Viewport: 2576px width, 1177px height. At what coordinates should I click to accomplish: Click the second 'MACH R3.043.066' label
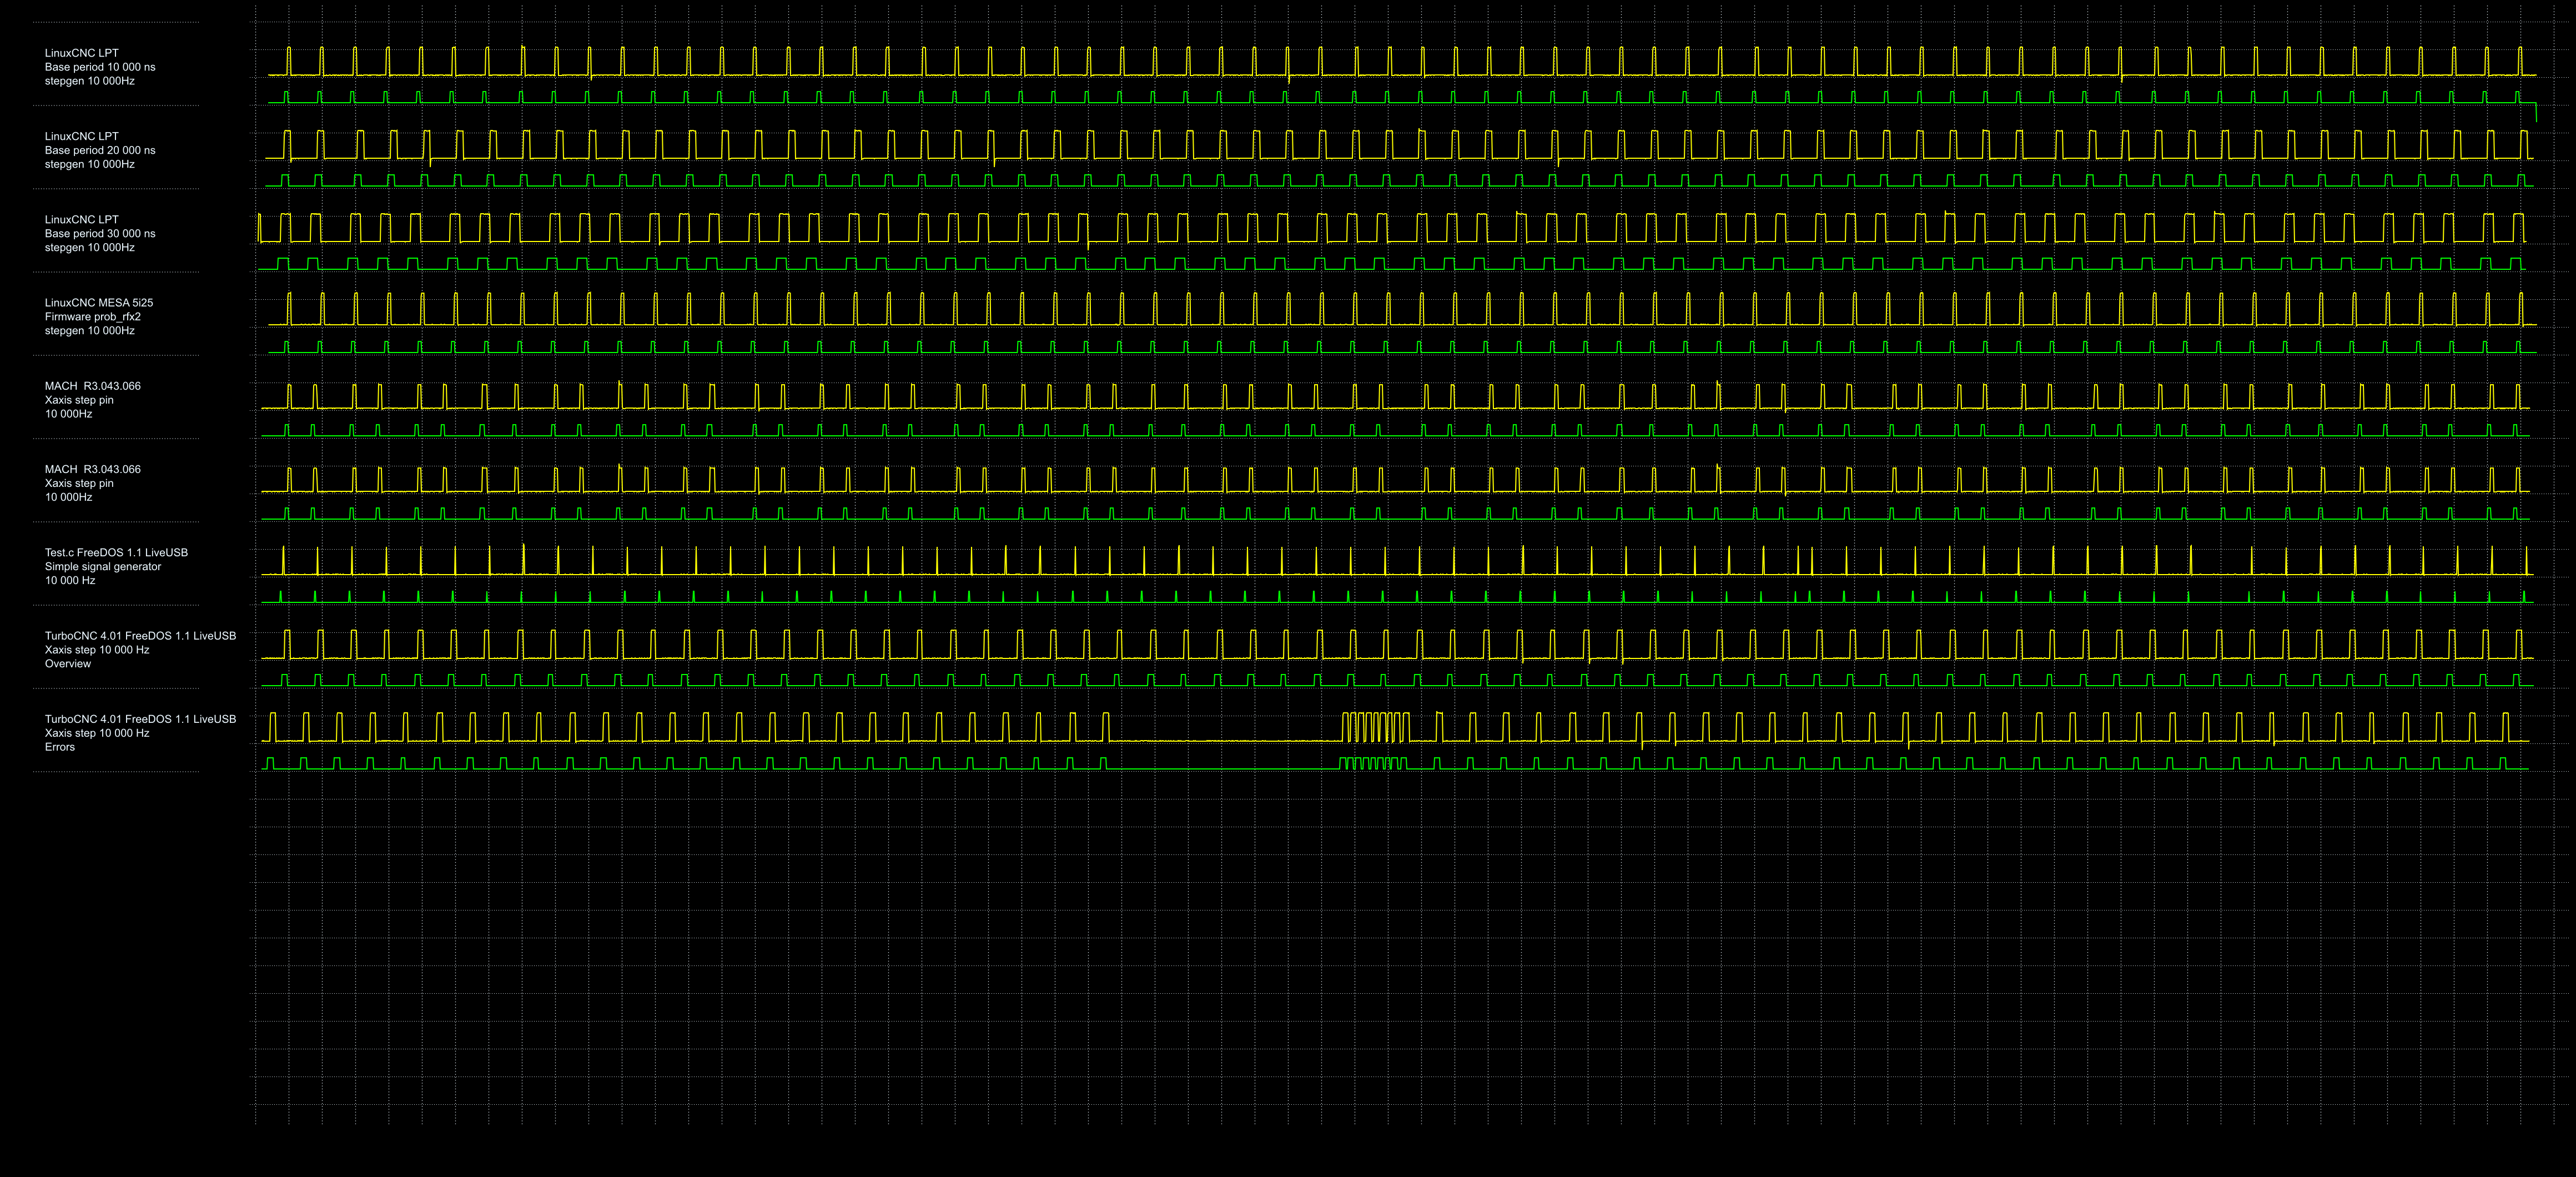(92, 469)
